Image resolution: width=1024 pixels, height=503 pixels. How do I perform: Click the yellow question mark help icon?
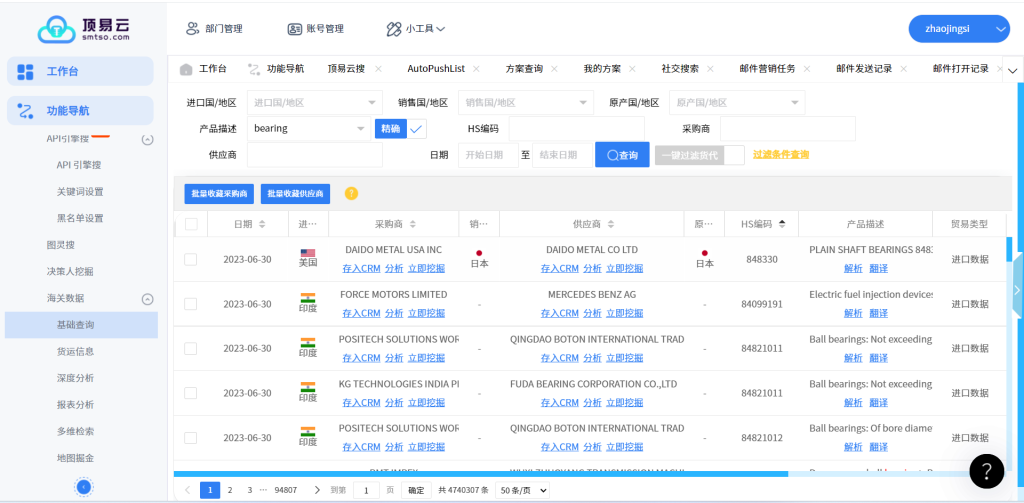click(x=351, y=194)
